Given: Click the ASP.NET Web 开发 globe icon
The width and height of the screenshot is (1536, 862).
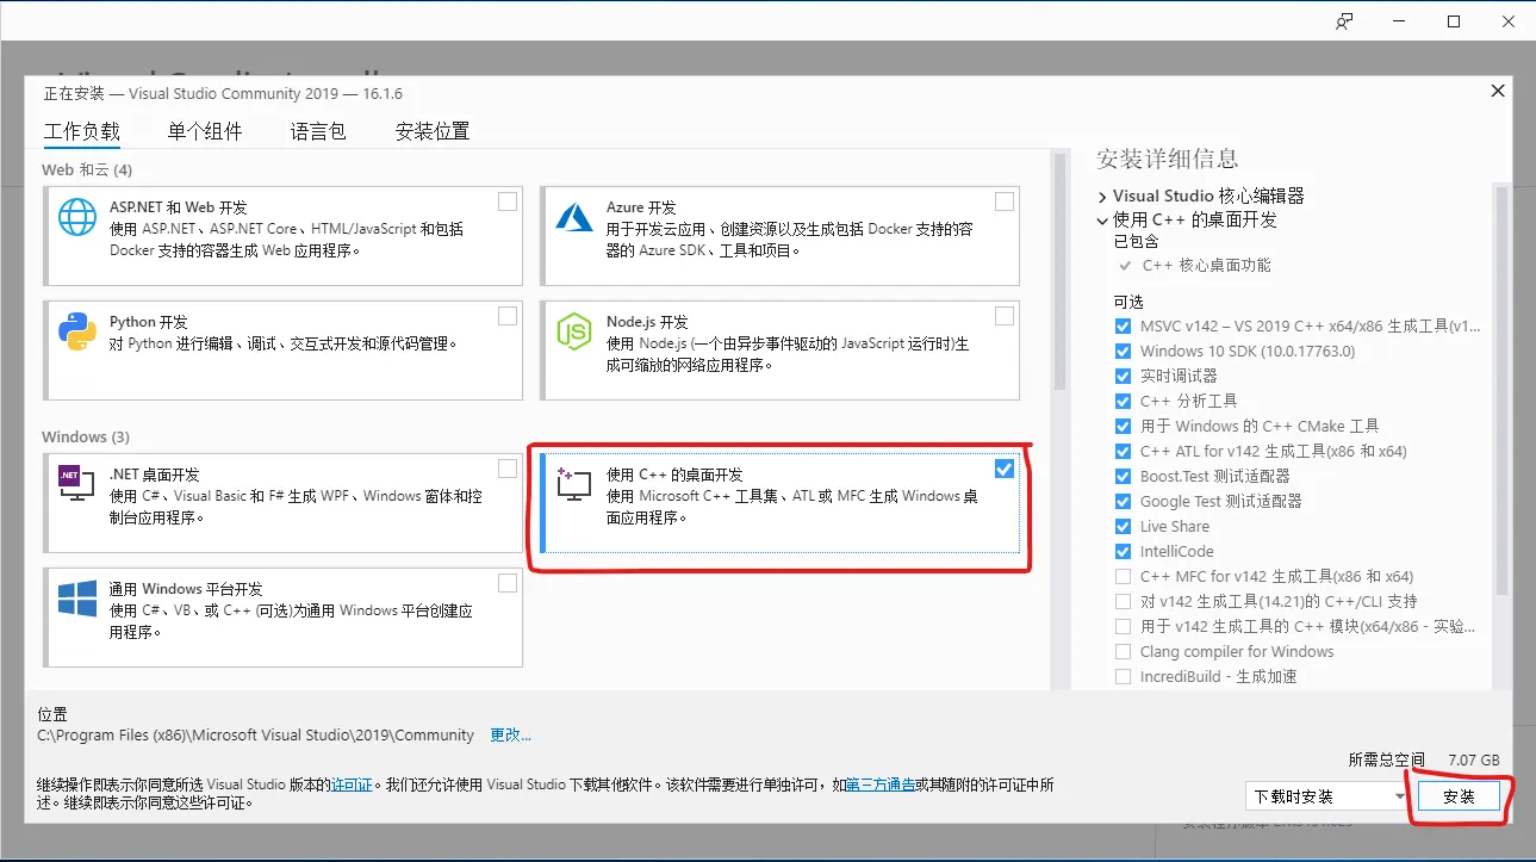Looking at the screenshot, I should 77,217.
